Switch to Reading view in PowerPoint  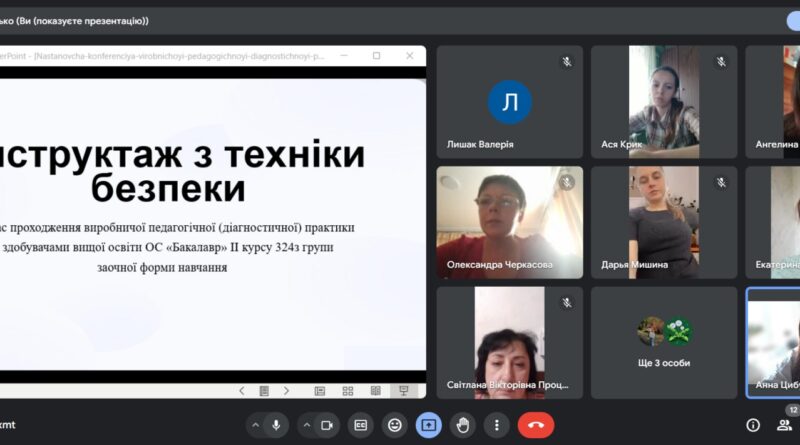point(376,391)
